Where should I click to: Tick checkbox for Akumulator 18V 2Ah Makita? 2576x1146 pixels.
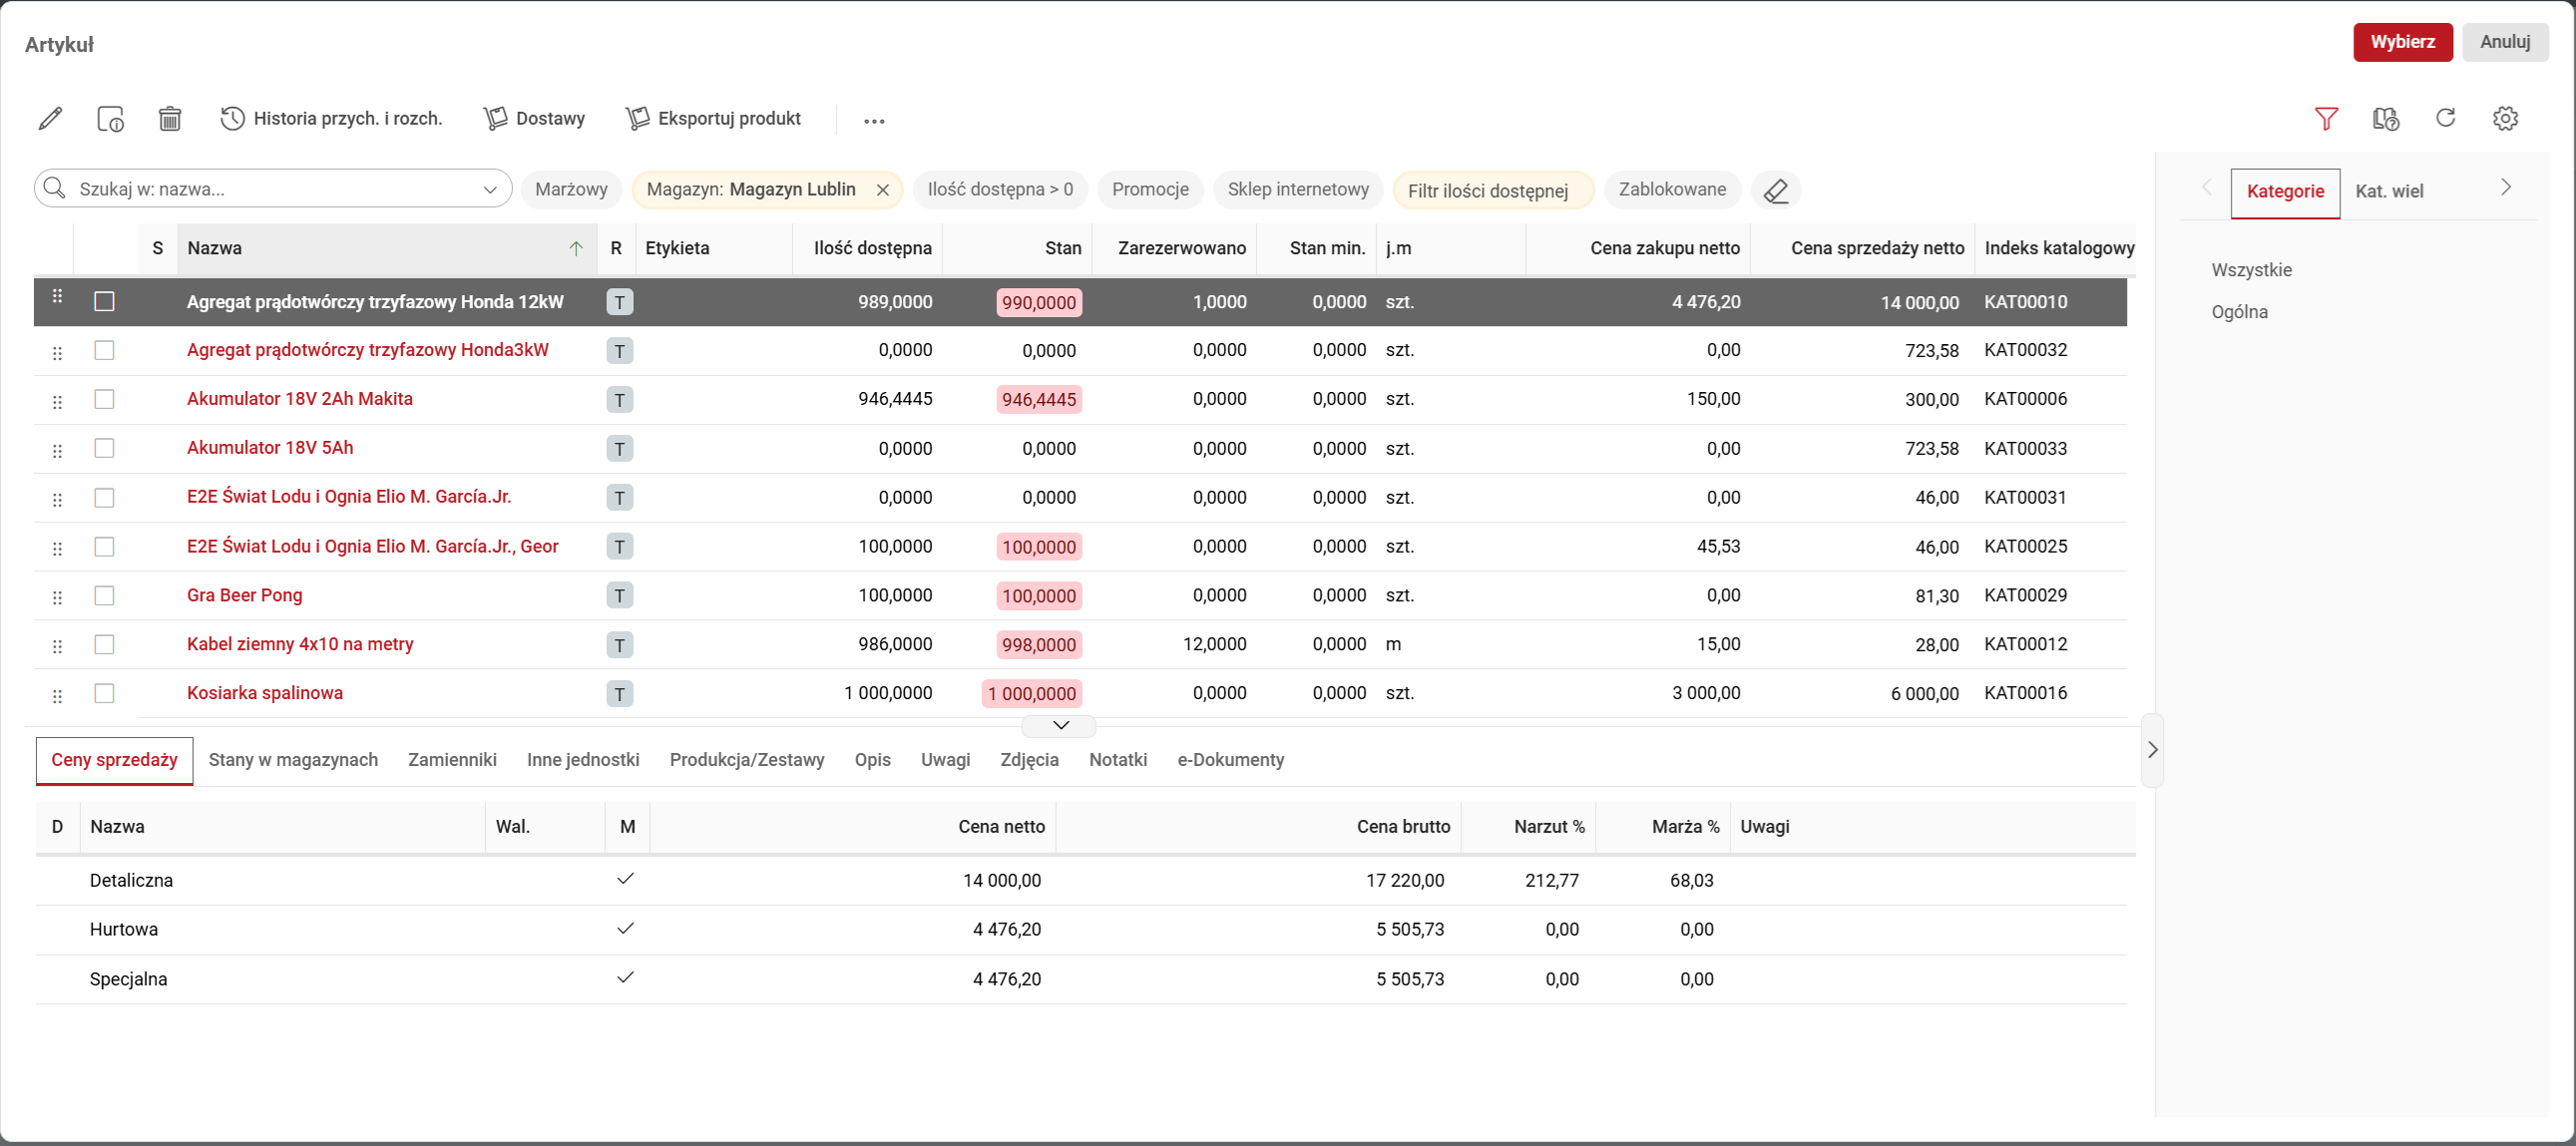pyautogui.click(x=104, y=399)
